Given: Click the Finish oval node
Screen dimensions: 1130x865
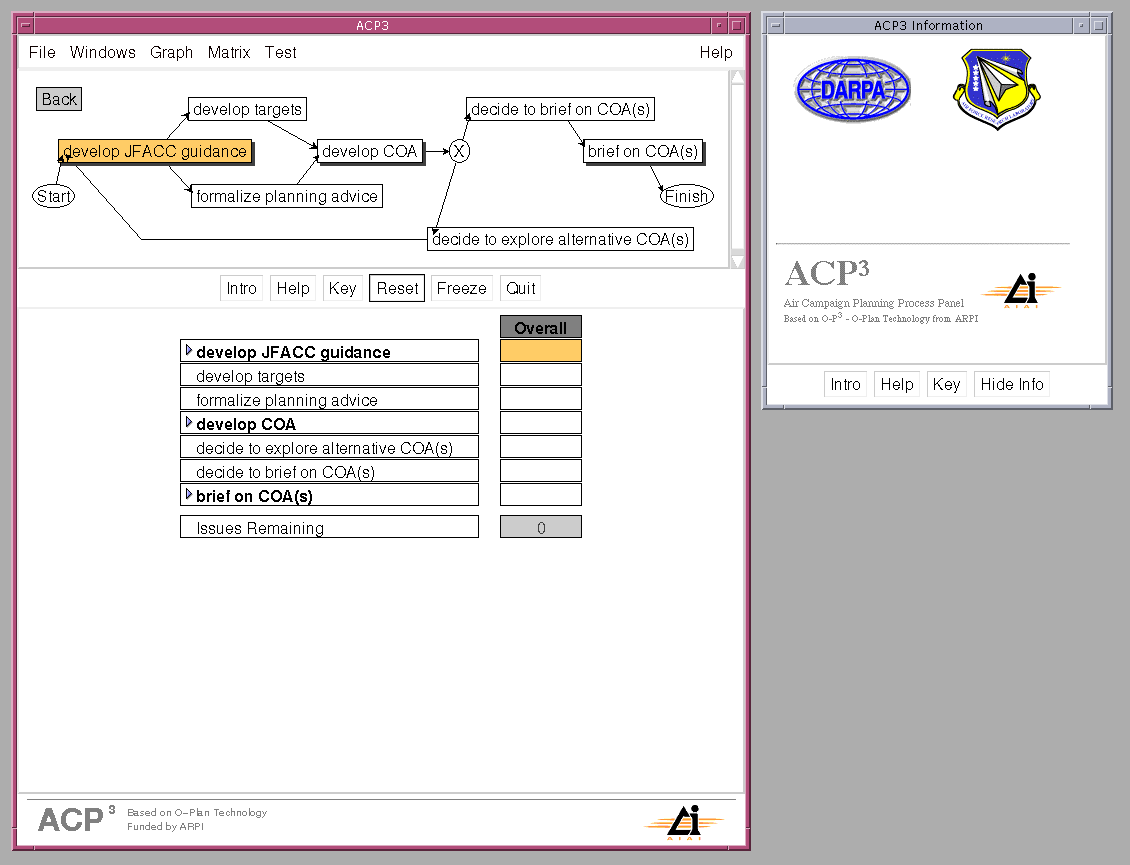Looking at the screenshot, I should 686,196.
